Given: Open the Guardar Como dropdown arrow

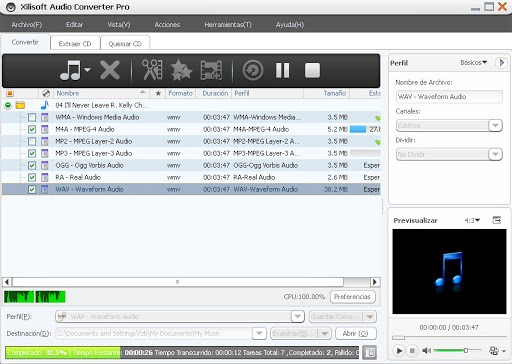Looking at the screenshot, I should (x=370, y=317).
